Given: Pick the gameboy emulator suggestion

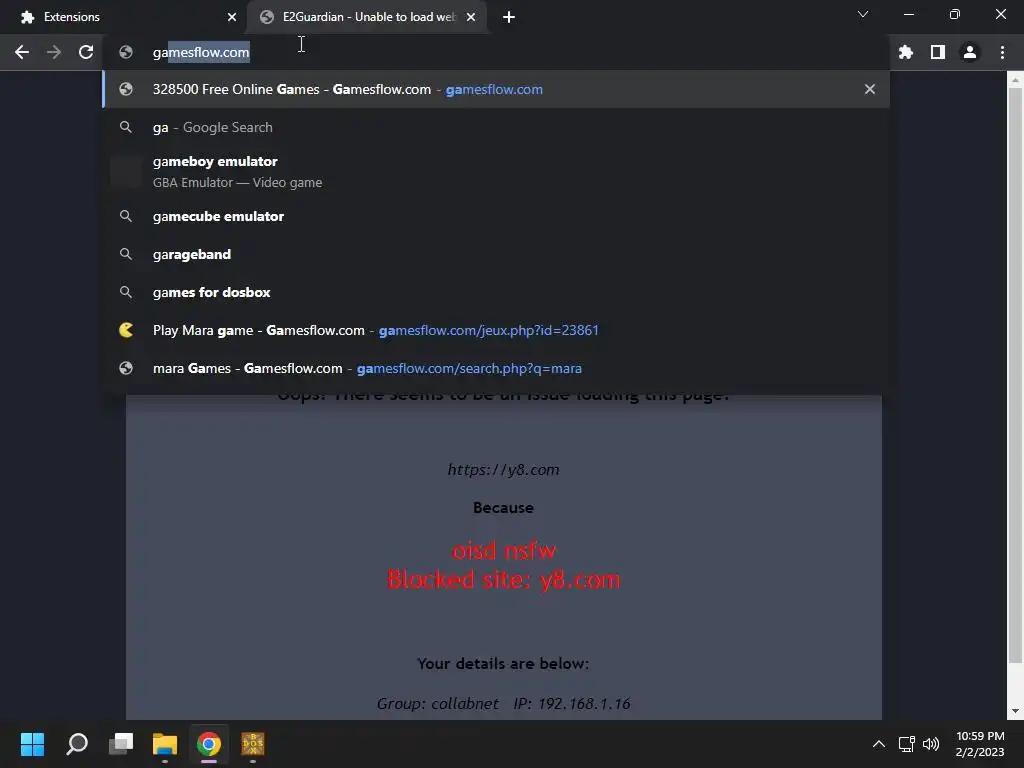Looking at the screenshot, I should (496, 172).
